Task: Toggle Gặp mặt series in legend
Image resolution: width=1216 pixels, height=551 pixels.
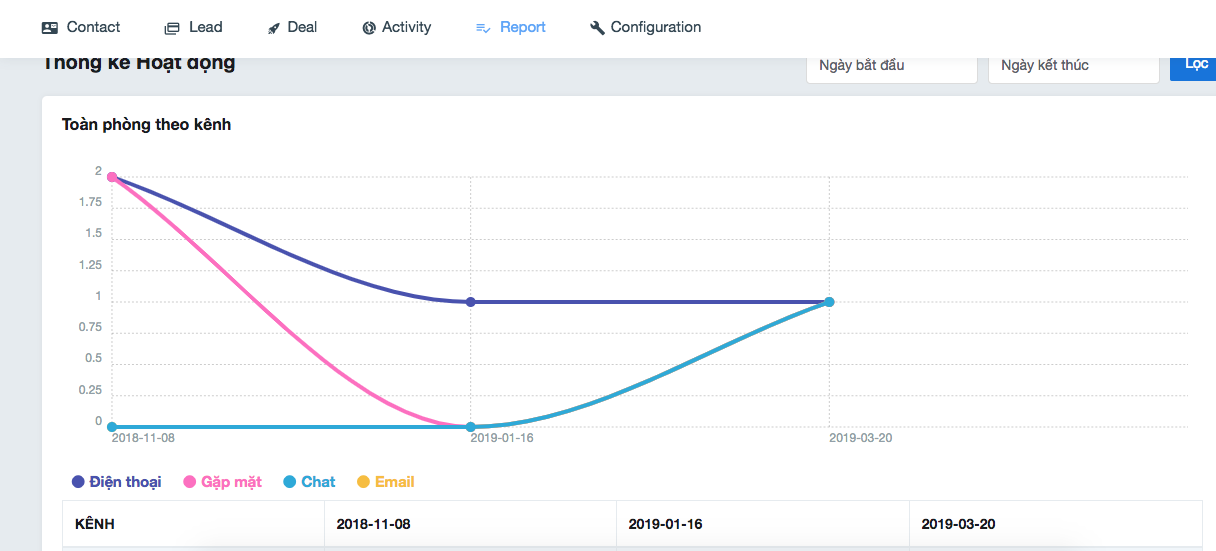Action: (222, 482)
